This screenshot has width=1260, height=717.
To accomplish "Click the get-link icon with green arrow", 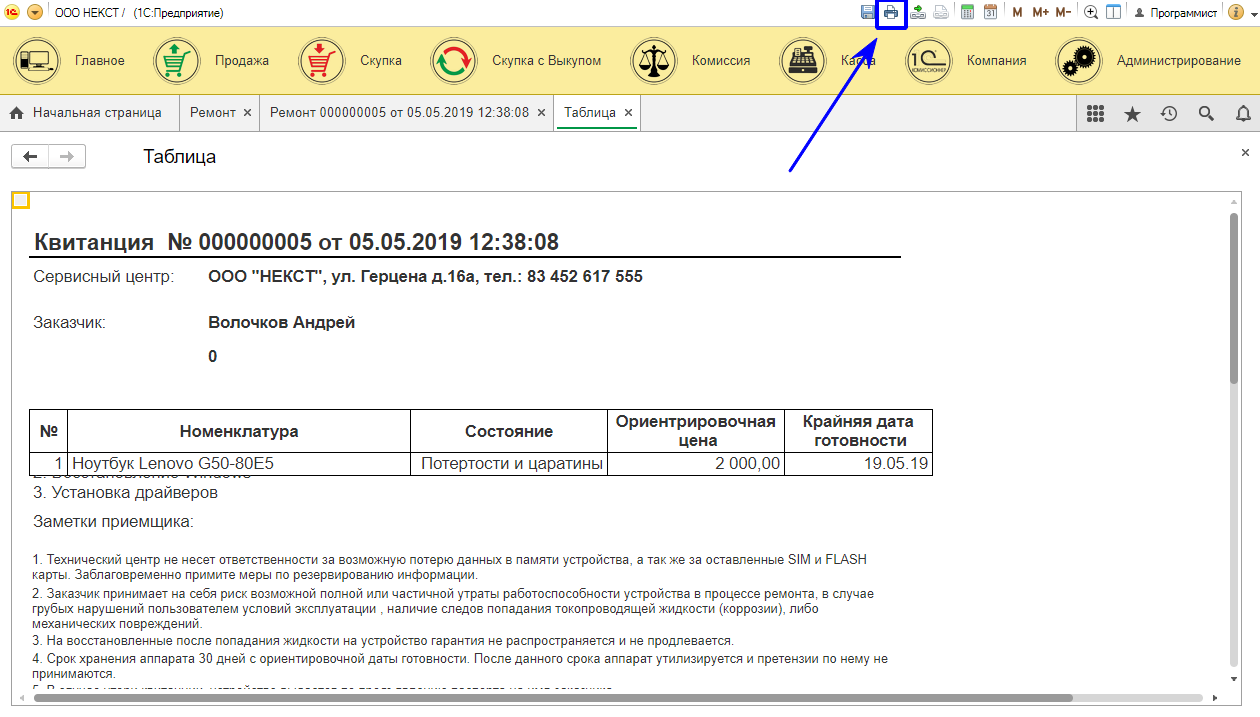I will pos(917,13).
